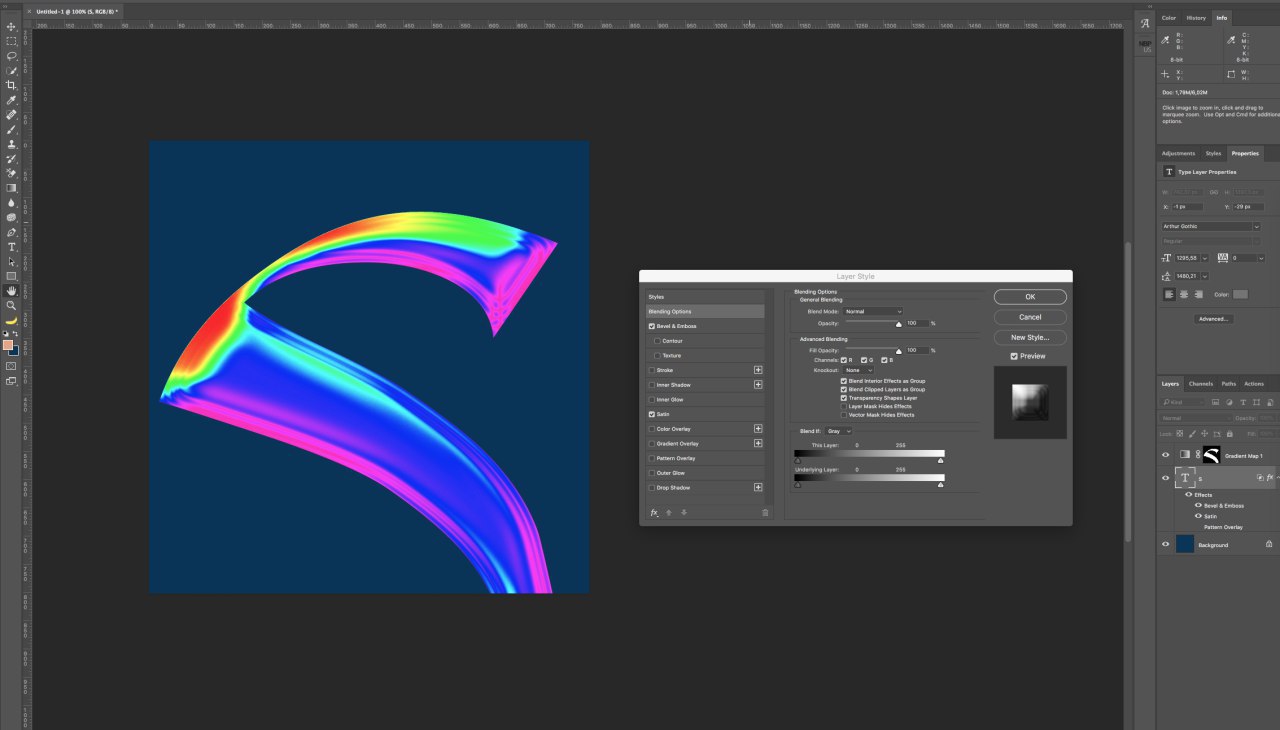This screenshot has width=1280, height=730.
Task: Select the Pen tool
Action: (12, 232)
